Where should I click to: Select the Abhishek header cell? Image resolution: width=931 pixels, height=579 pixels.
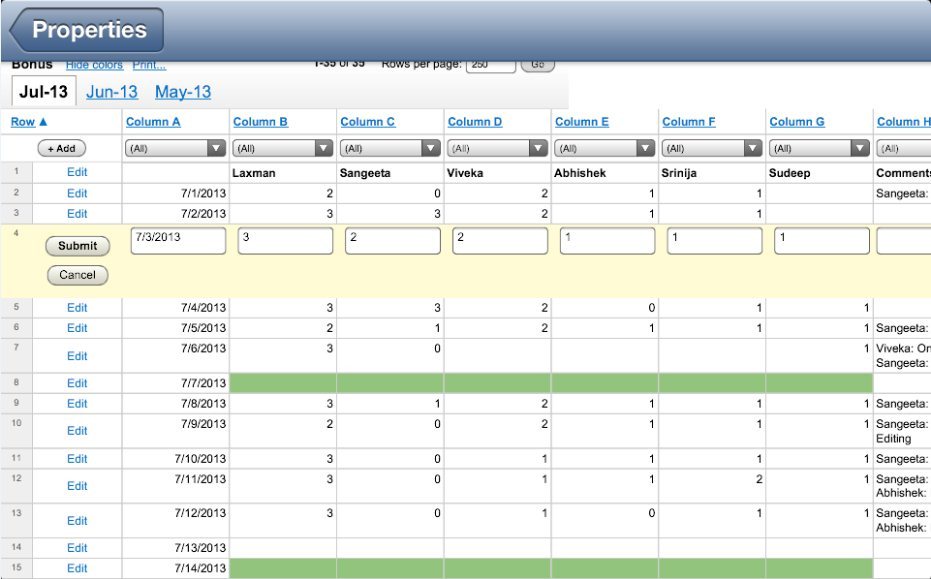(x=605, y=173)
